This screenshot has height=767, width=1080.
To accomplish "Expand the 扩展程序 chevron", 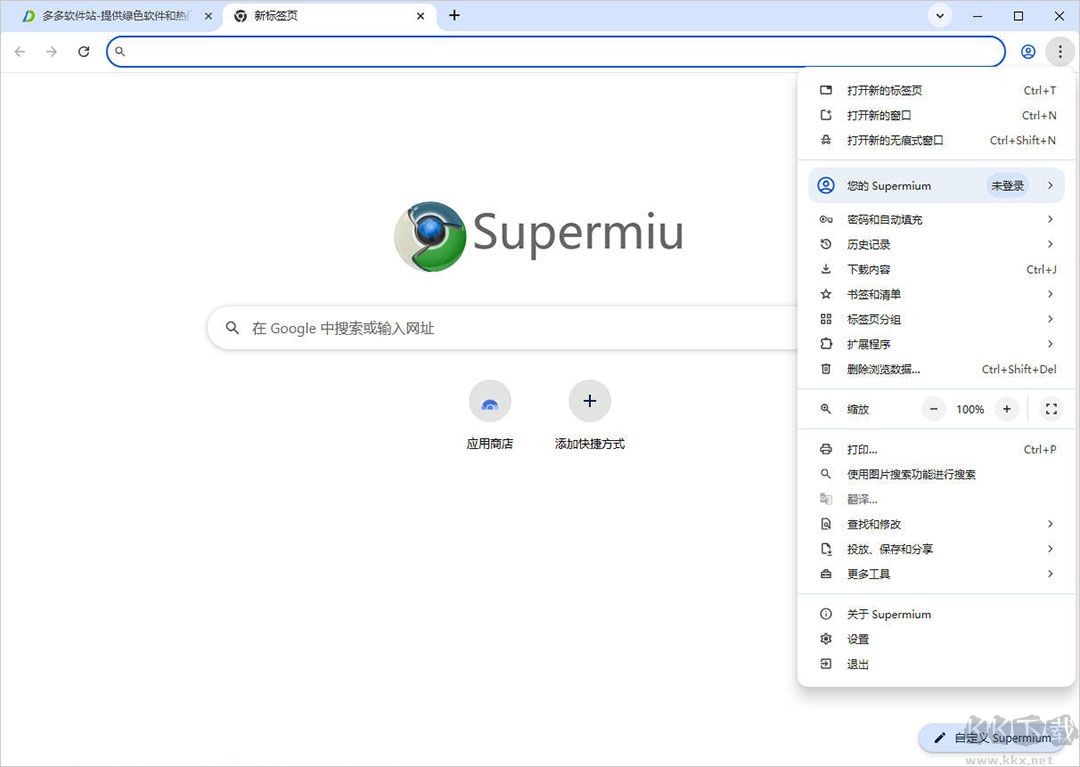I will coord(1050,344).
